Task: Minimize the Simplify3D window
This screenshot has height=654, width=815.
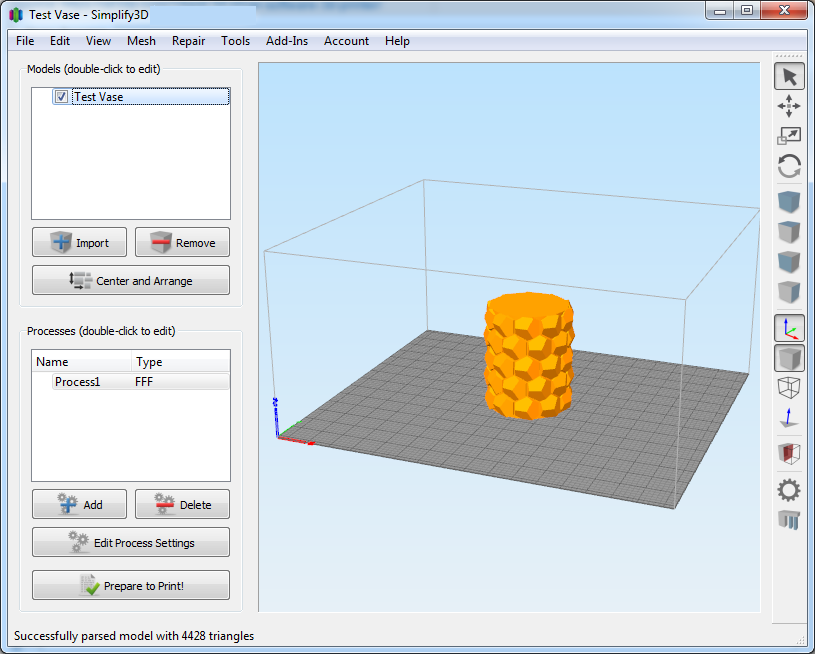Action: coord(720,11)
